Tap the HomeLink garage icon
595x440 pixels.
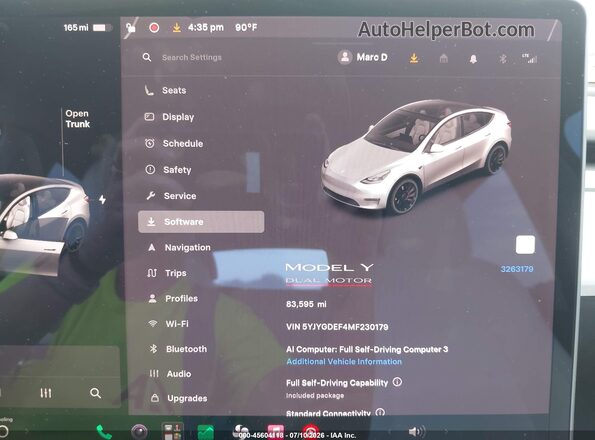tap(443, 58)
